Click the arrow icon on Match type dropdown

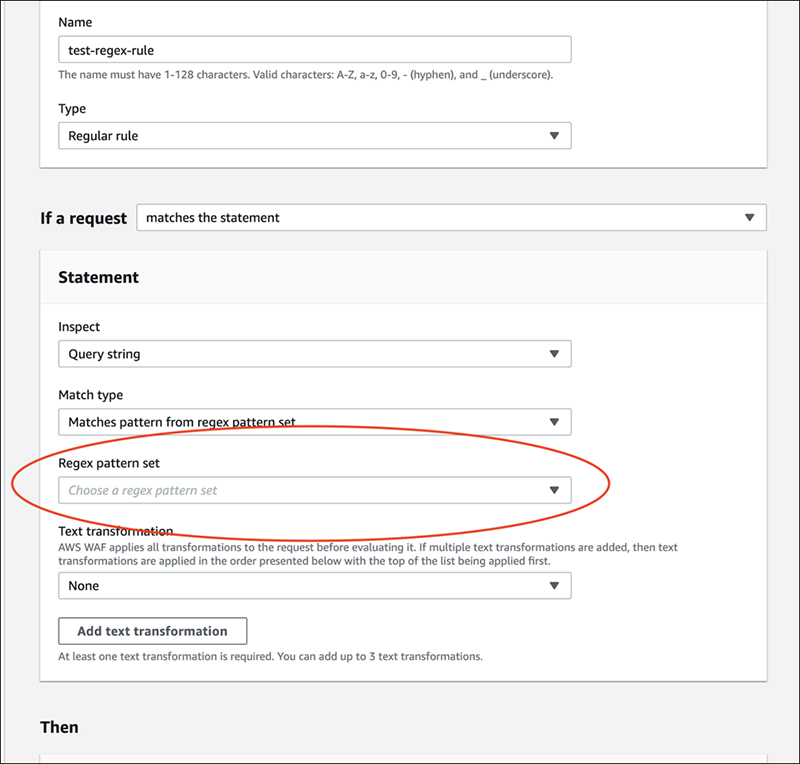point(554,422)
